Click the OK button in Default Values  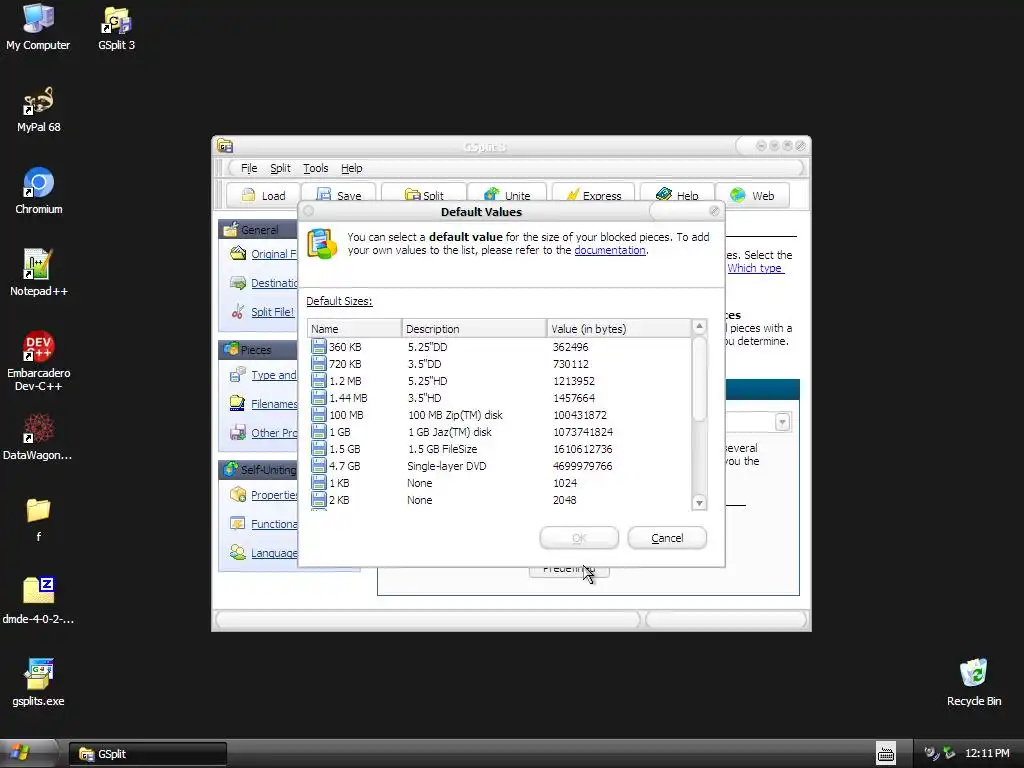pyautogui.click(x=579, y=537)
